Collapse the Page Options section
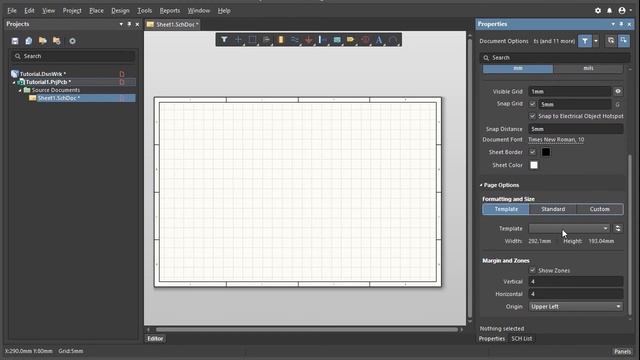 coord(481,185)
